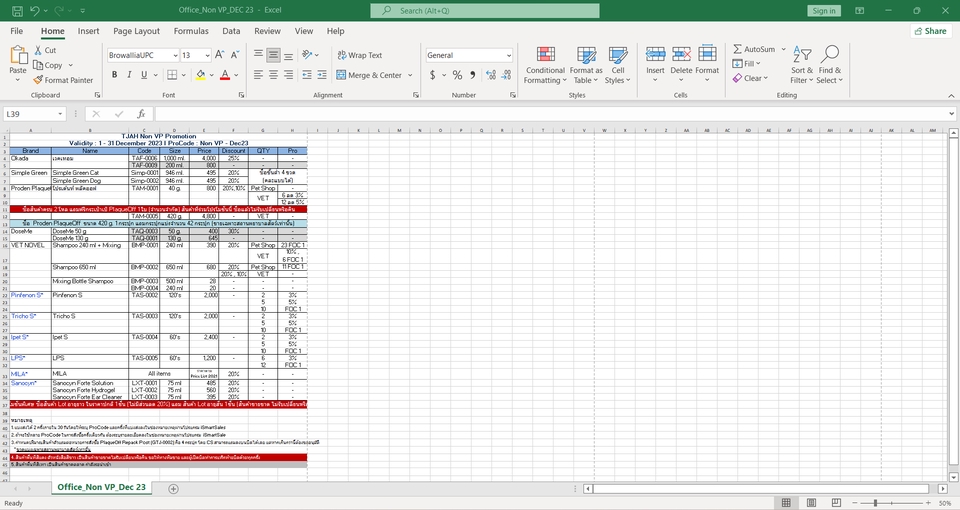This screenshot has width=960, height=510.
Task: Open the Sort & Filter icon
Action: (801, 54)
